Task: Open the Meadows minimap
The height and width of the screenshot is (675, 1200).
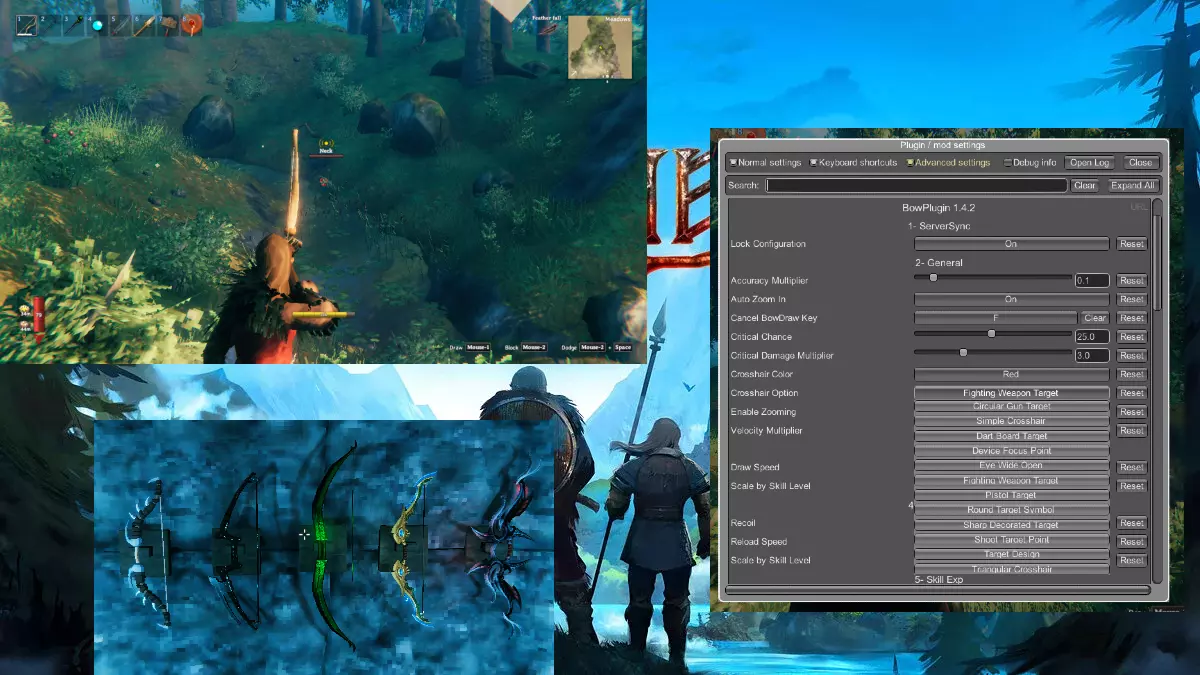Action: pos(598,47)
